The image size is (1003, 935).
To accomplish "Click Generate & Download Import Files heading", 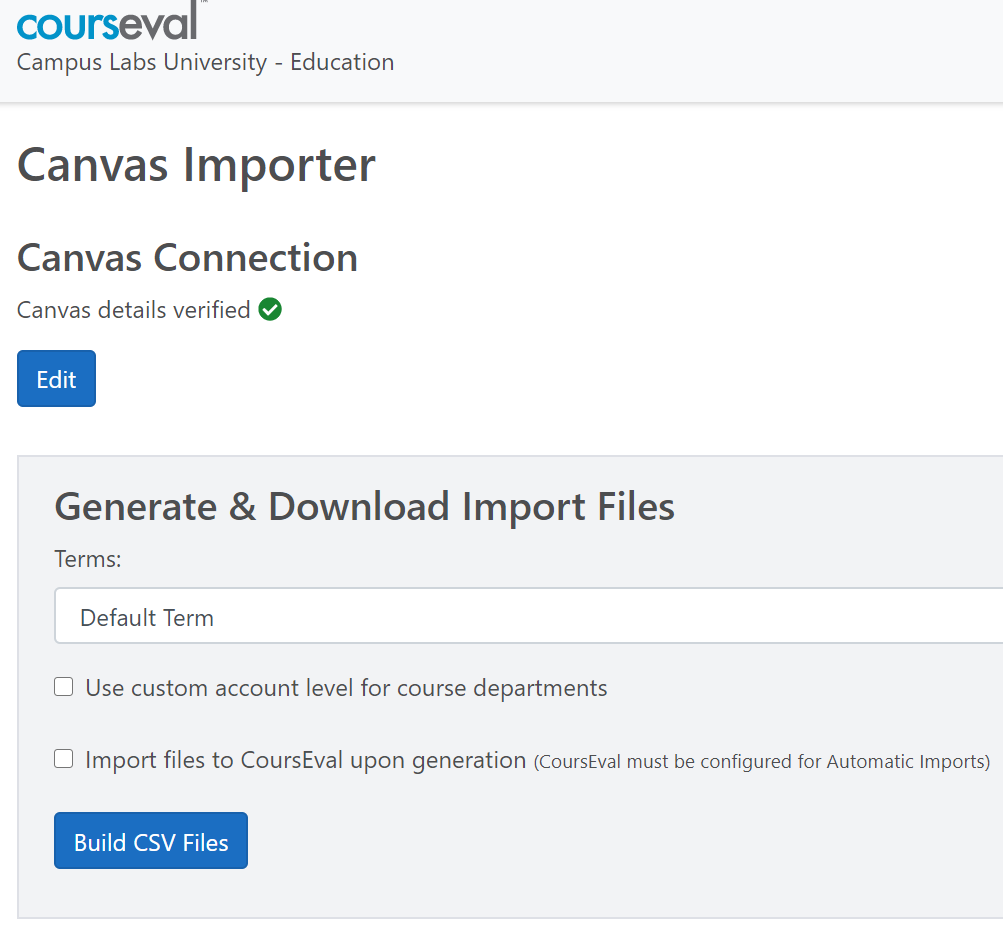I will (x=365, y=507).
